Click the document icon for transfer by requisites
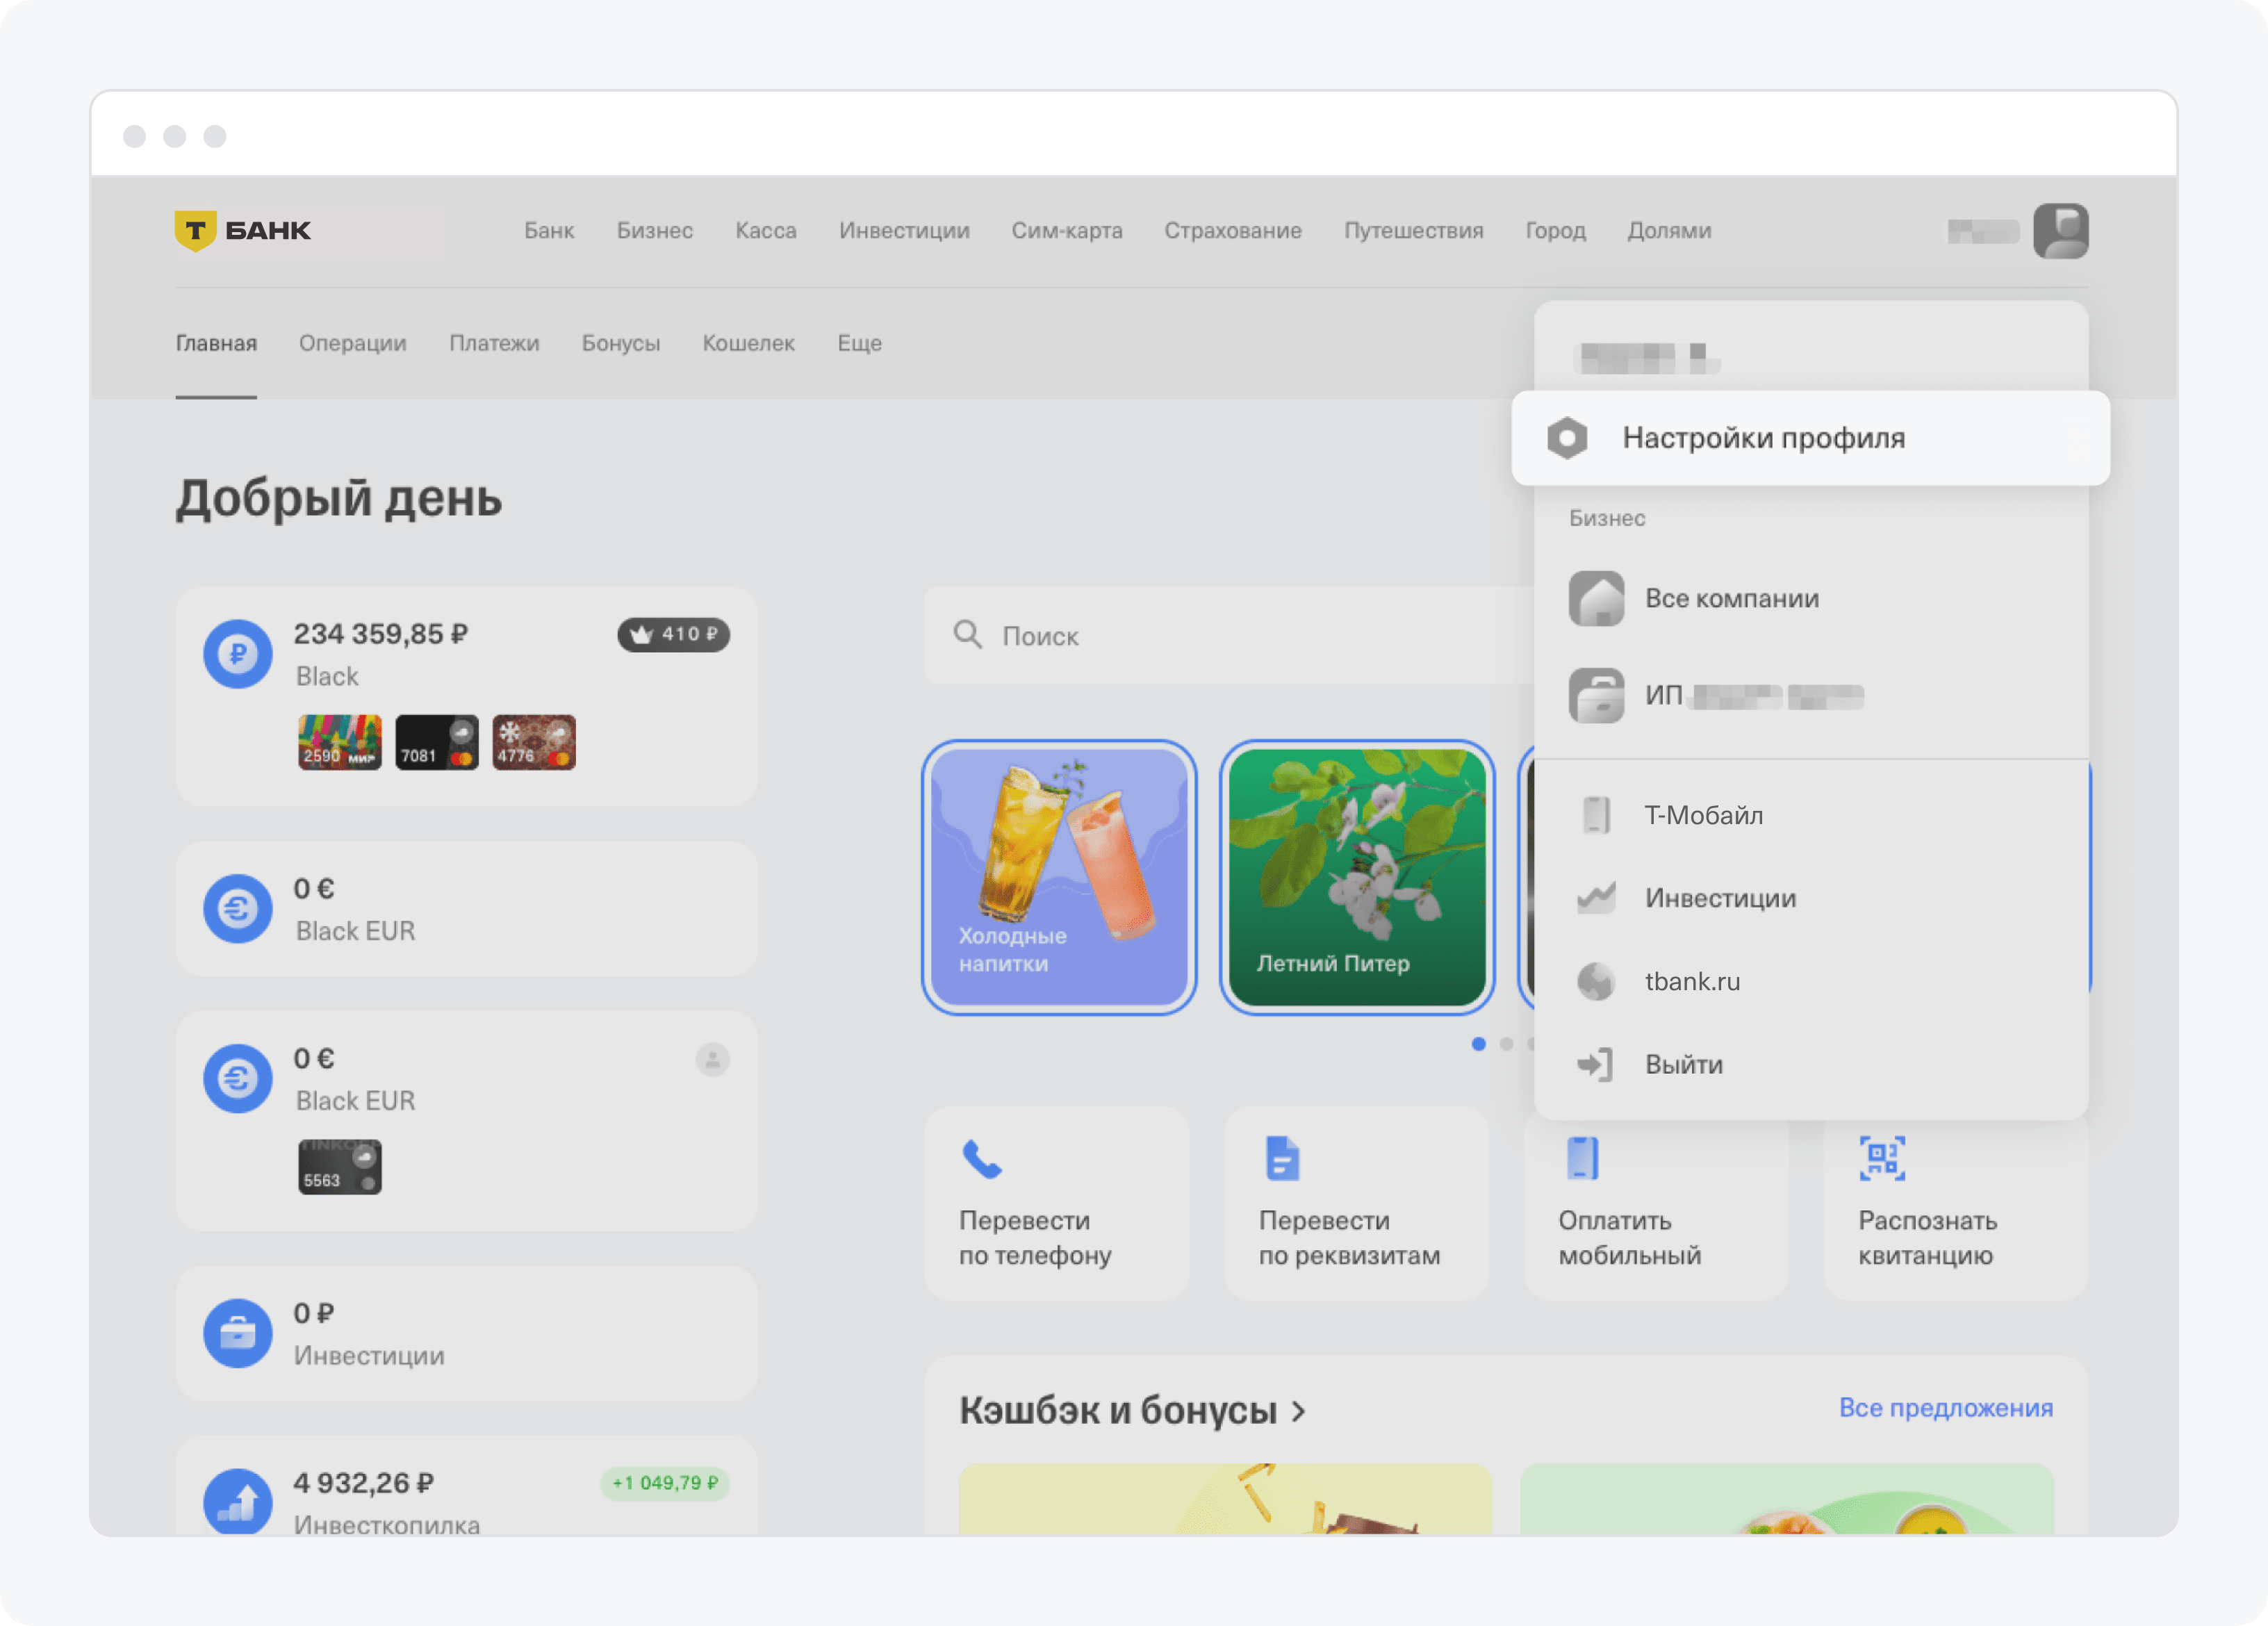The height and width of the screenshot is (1626, 2268). pyautogui.click(x=1282, y=1158)
